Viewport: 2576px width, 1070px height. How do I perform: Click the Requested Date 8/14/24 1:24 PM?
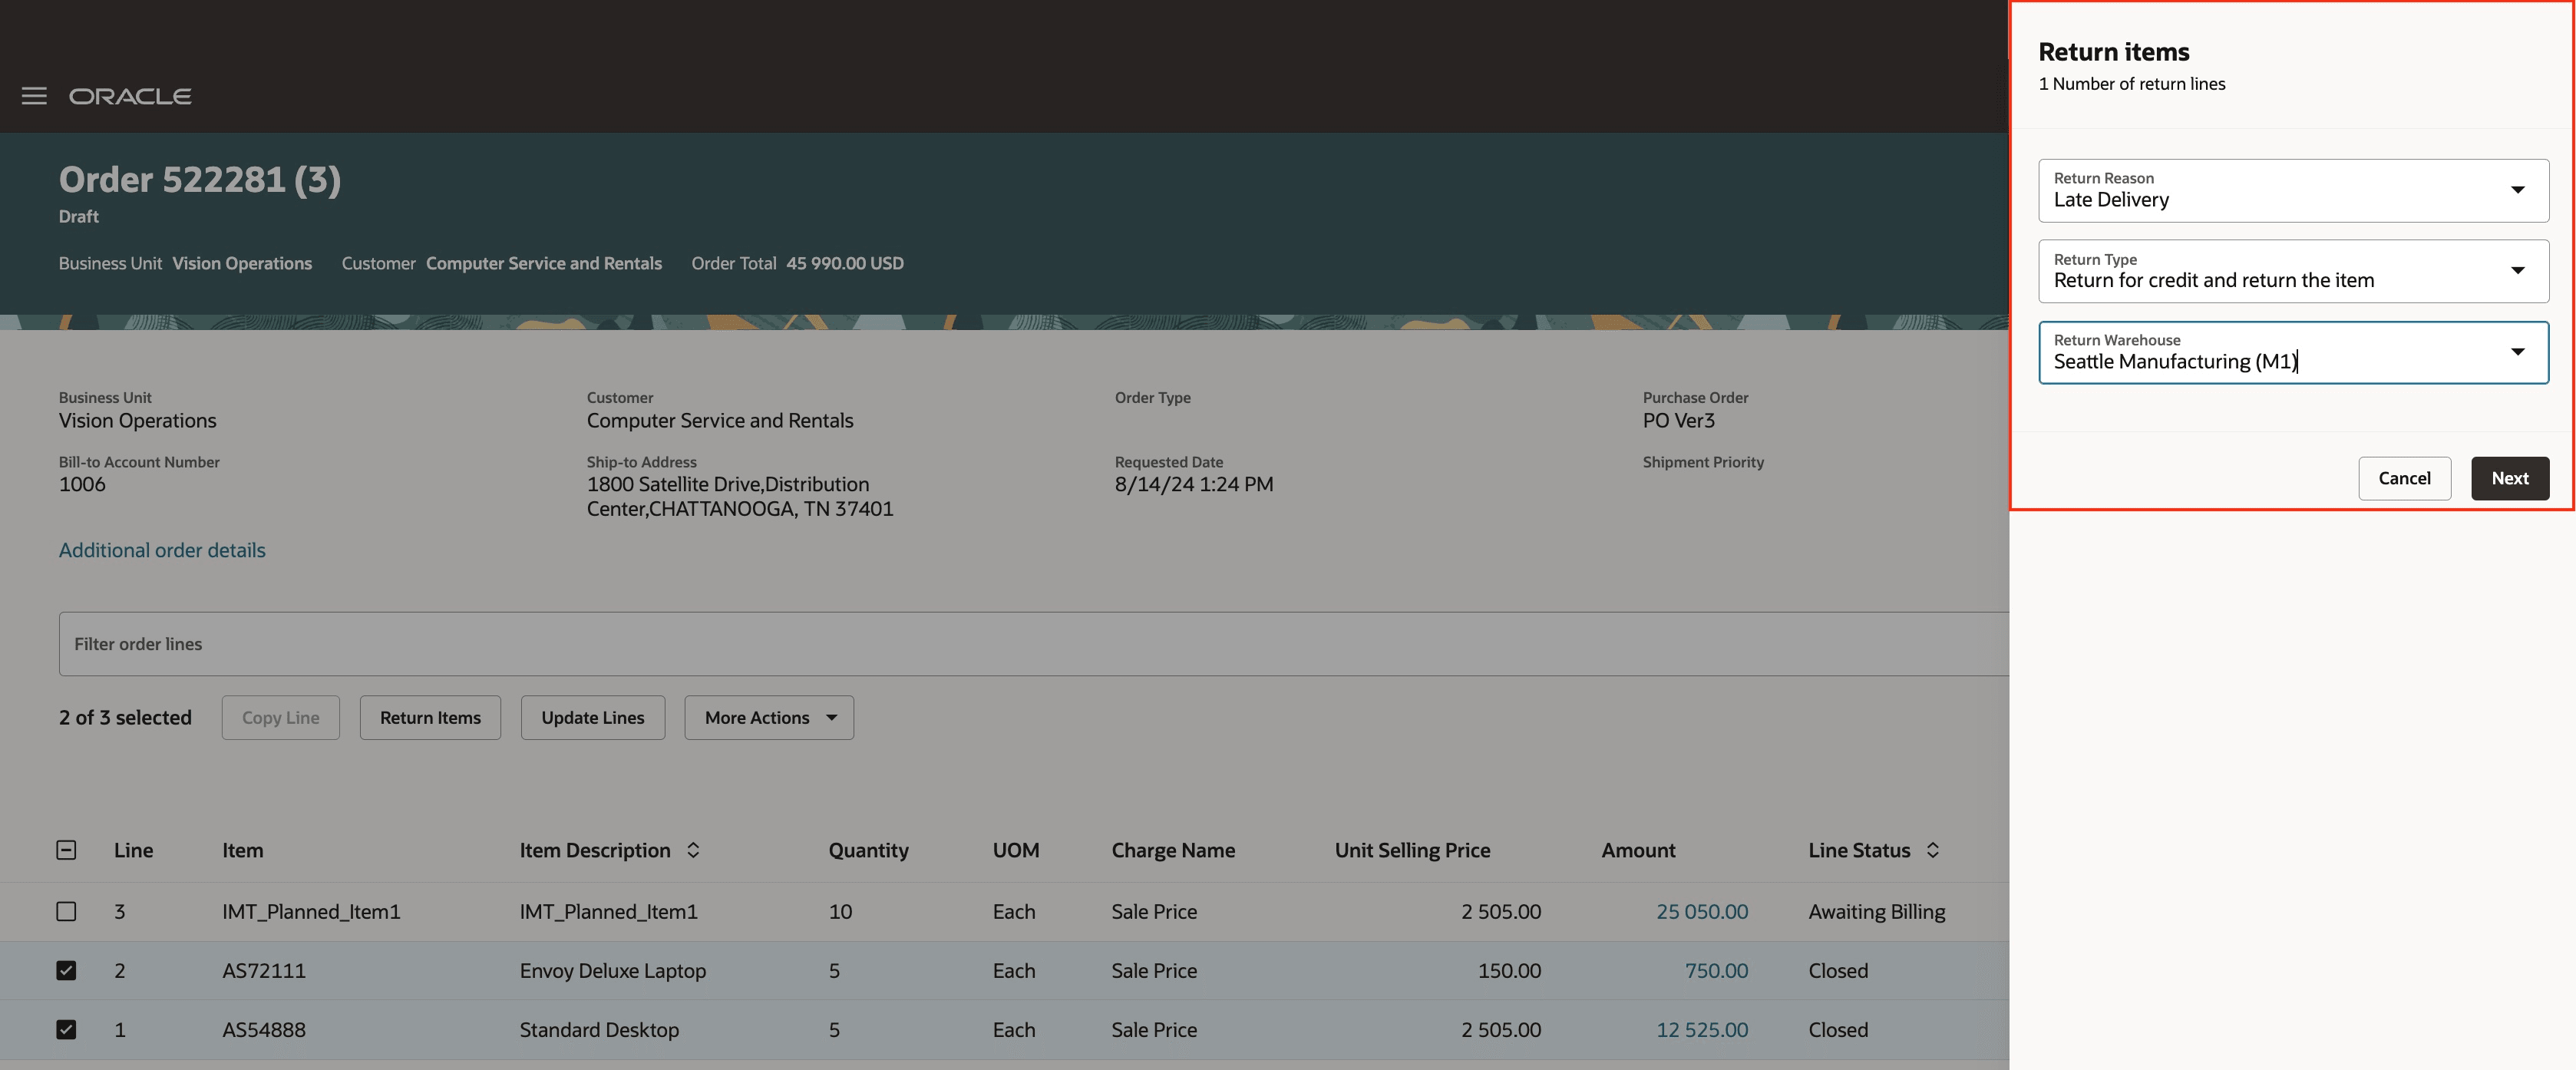pyautogui.click(x=1194, y=484)
